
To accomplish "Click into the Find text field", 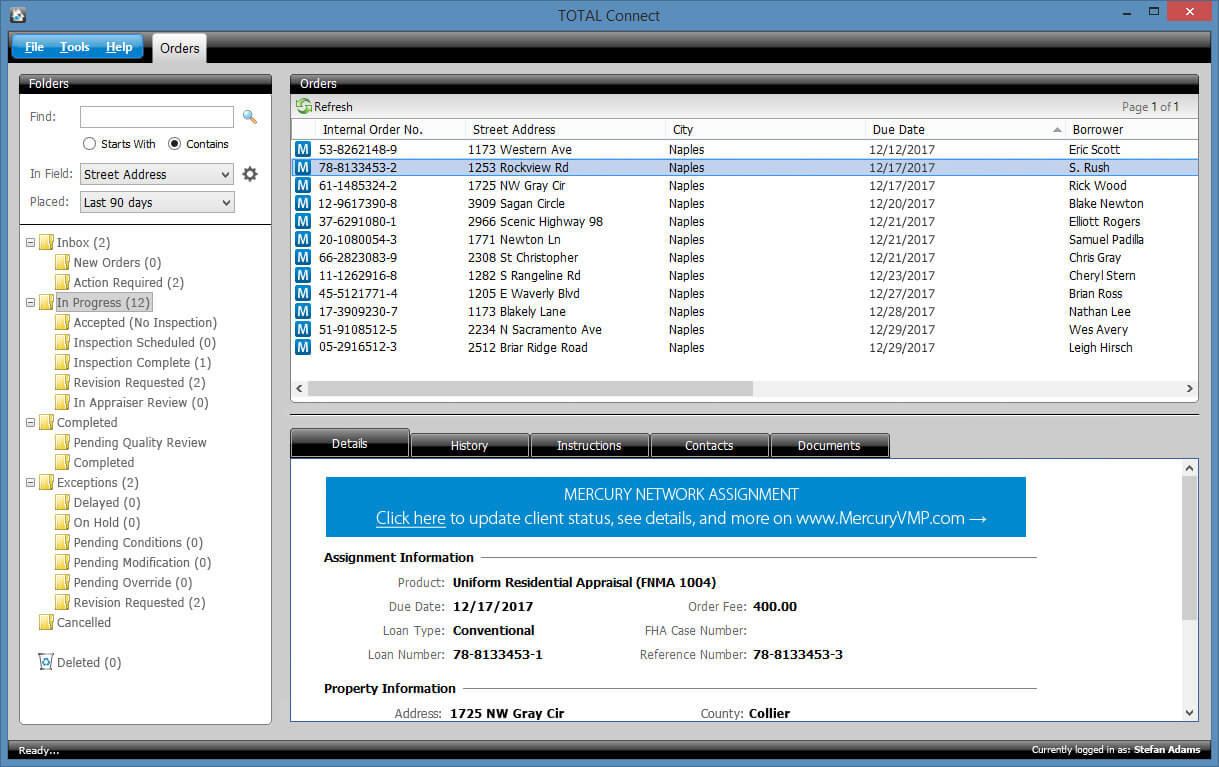I will click(156, 117).
